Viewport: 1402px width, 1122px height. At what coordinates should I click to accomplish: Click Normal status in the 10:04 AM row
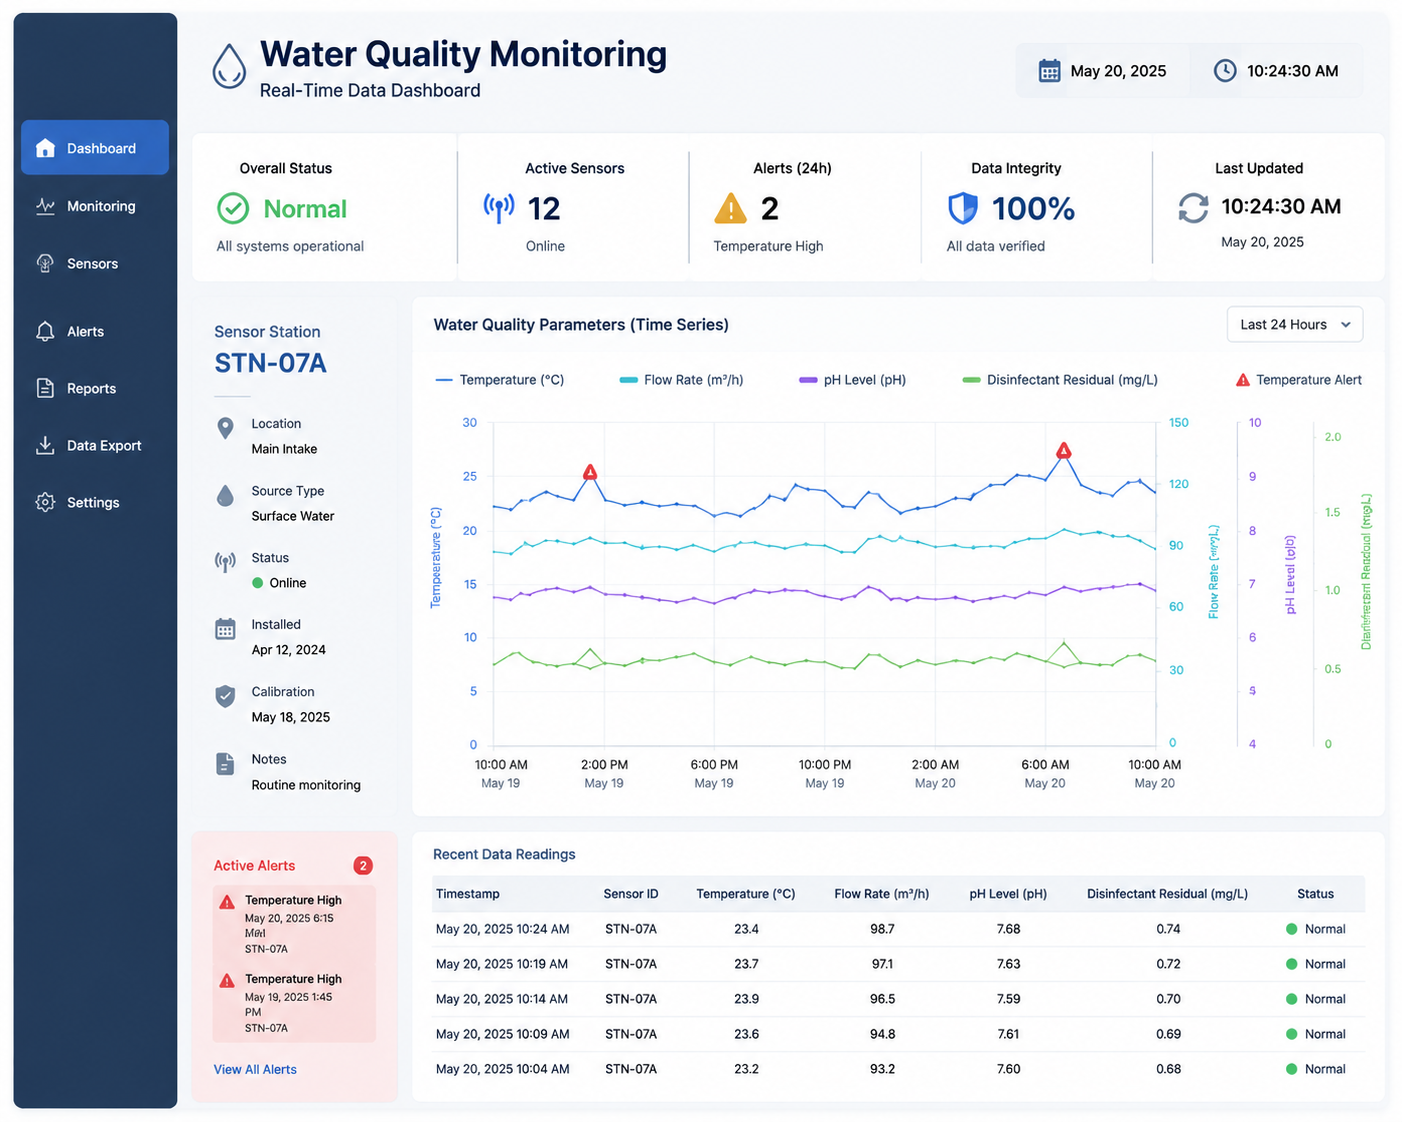coord(1316,1069)
